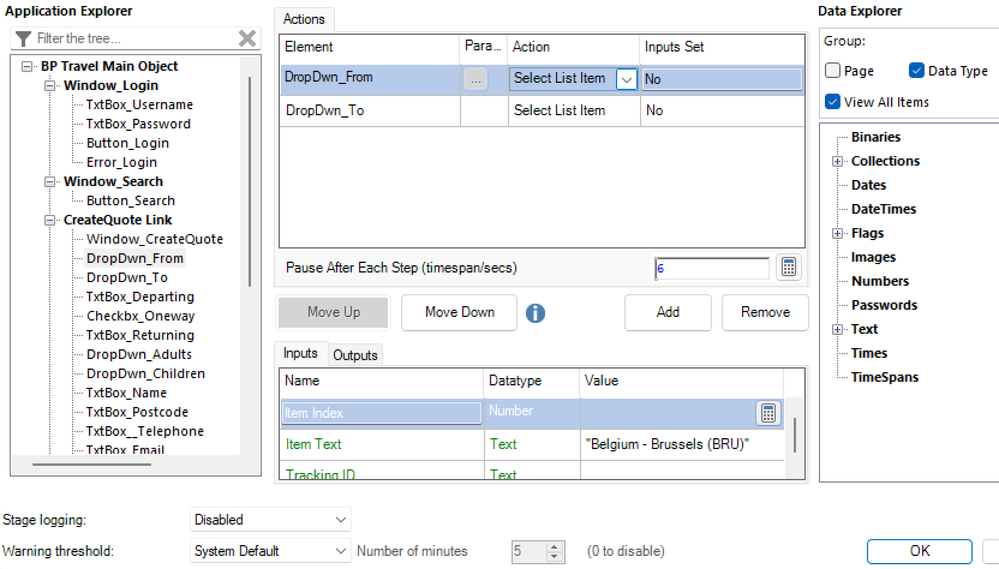Select DropDwn_To in the application tree
The height and width of the screenshot is (569, 999).
(127, 278)
